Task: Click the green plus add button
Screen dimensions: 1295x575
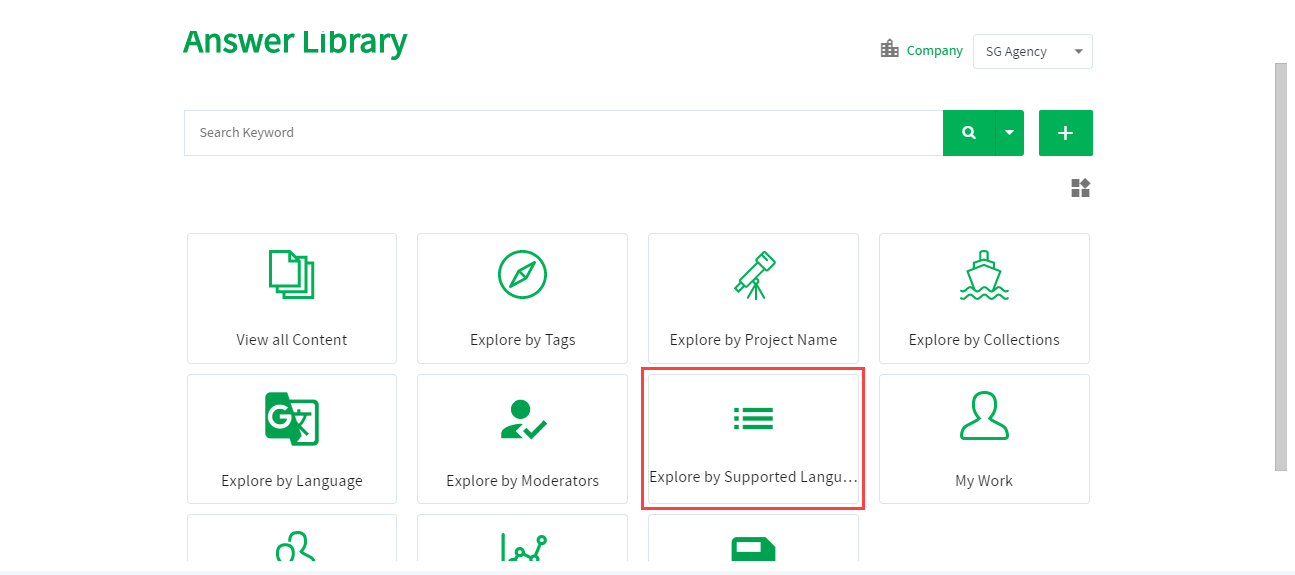Action: click(x=1066, y=133)
